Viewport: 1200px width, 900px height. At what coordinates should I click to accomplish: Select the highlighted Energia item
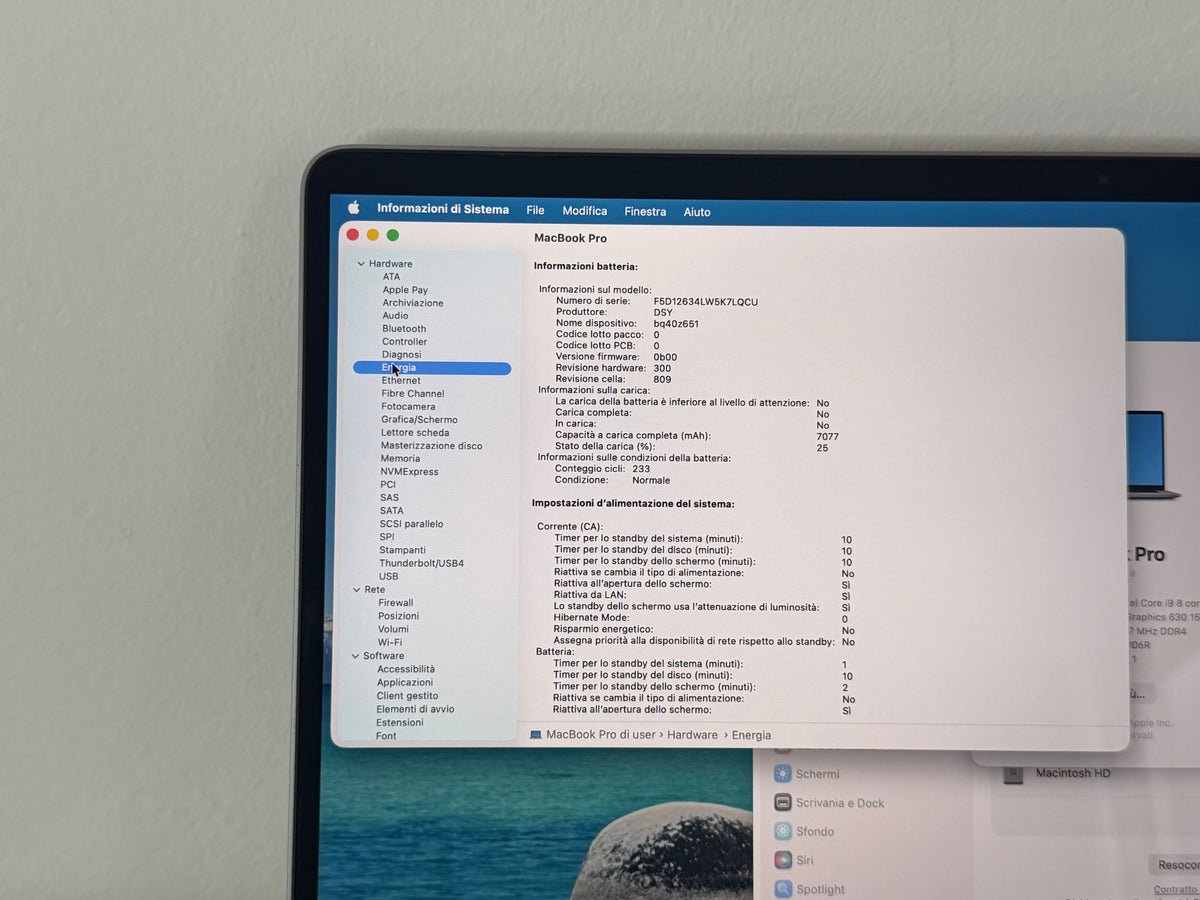tap(432, 368)
